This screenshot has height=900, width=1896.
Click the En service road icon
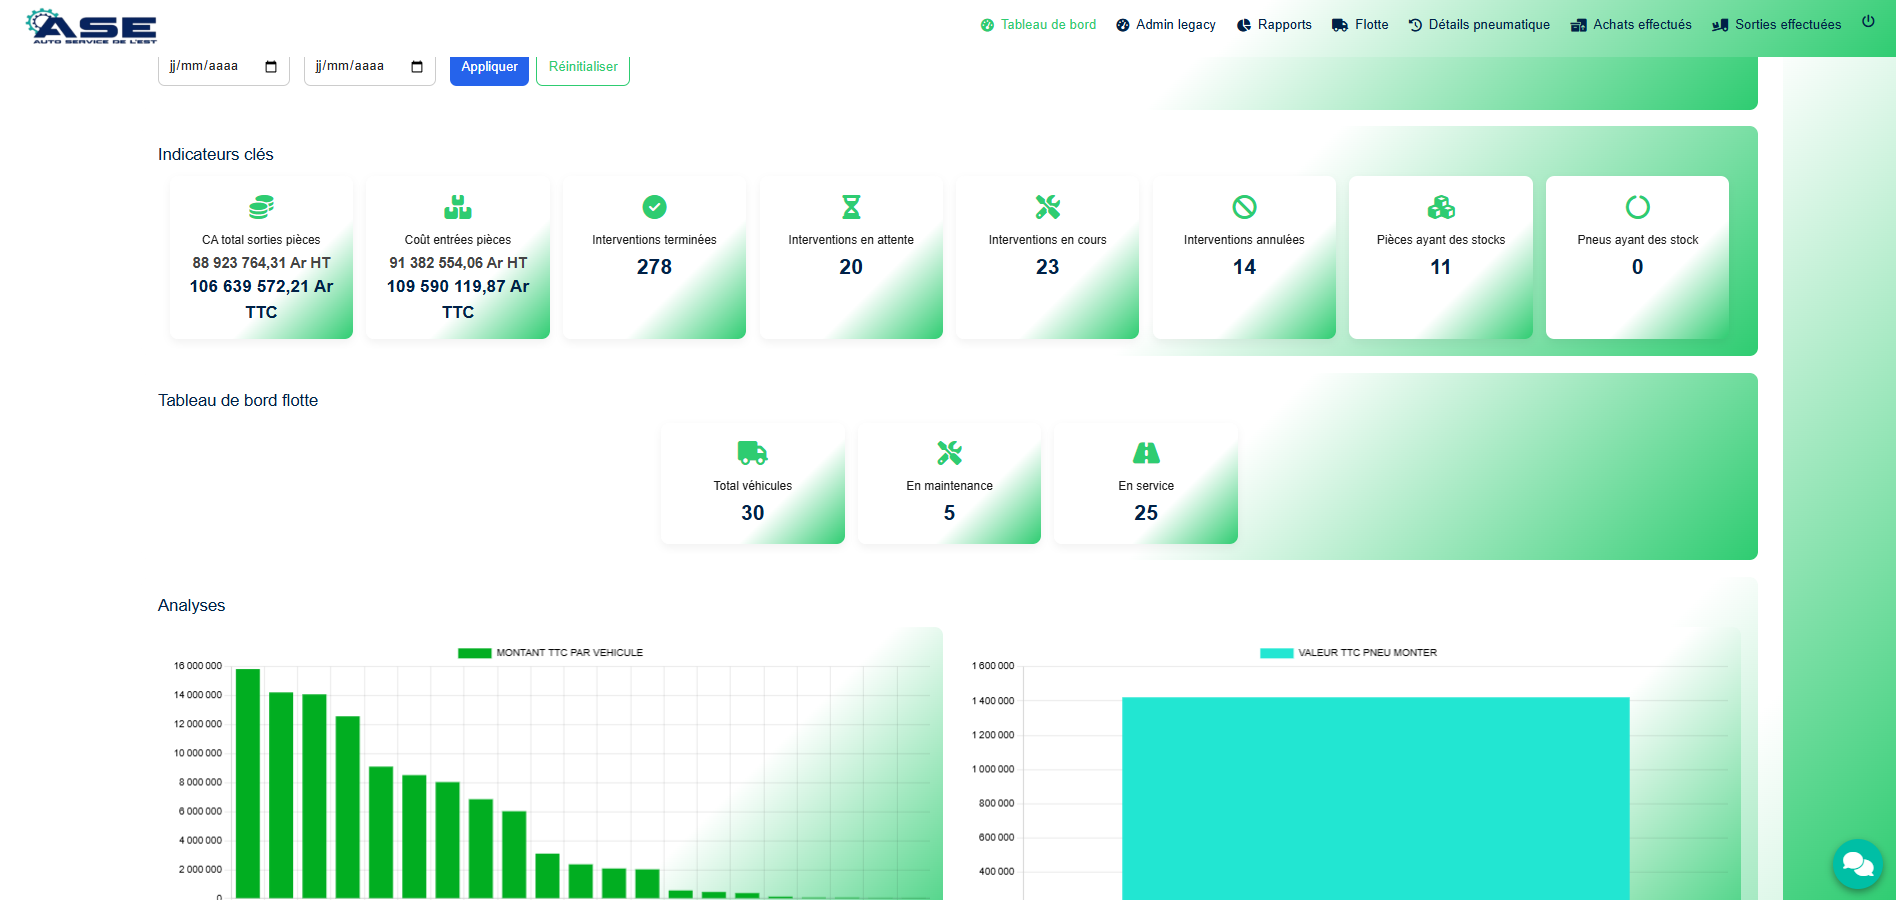pyautogui.click(x=1146, y=453)
